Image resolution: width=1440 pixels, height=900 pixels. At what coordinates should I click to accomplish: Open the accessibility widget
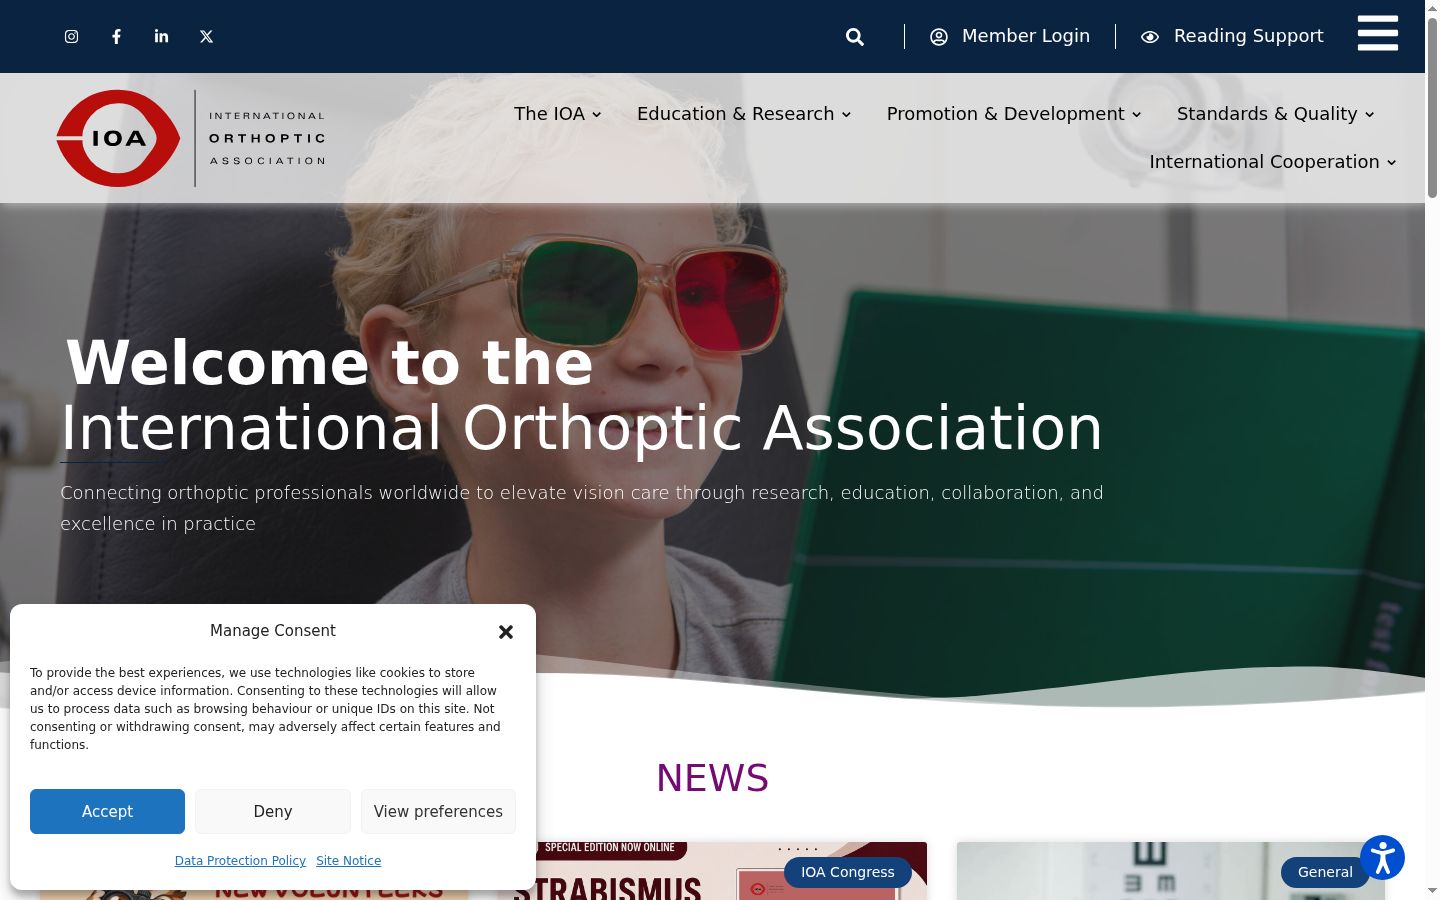pyautogui.click(x=1383, y=858)
